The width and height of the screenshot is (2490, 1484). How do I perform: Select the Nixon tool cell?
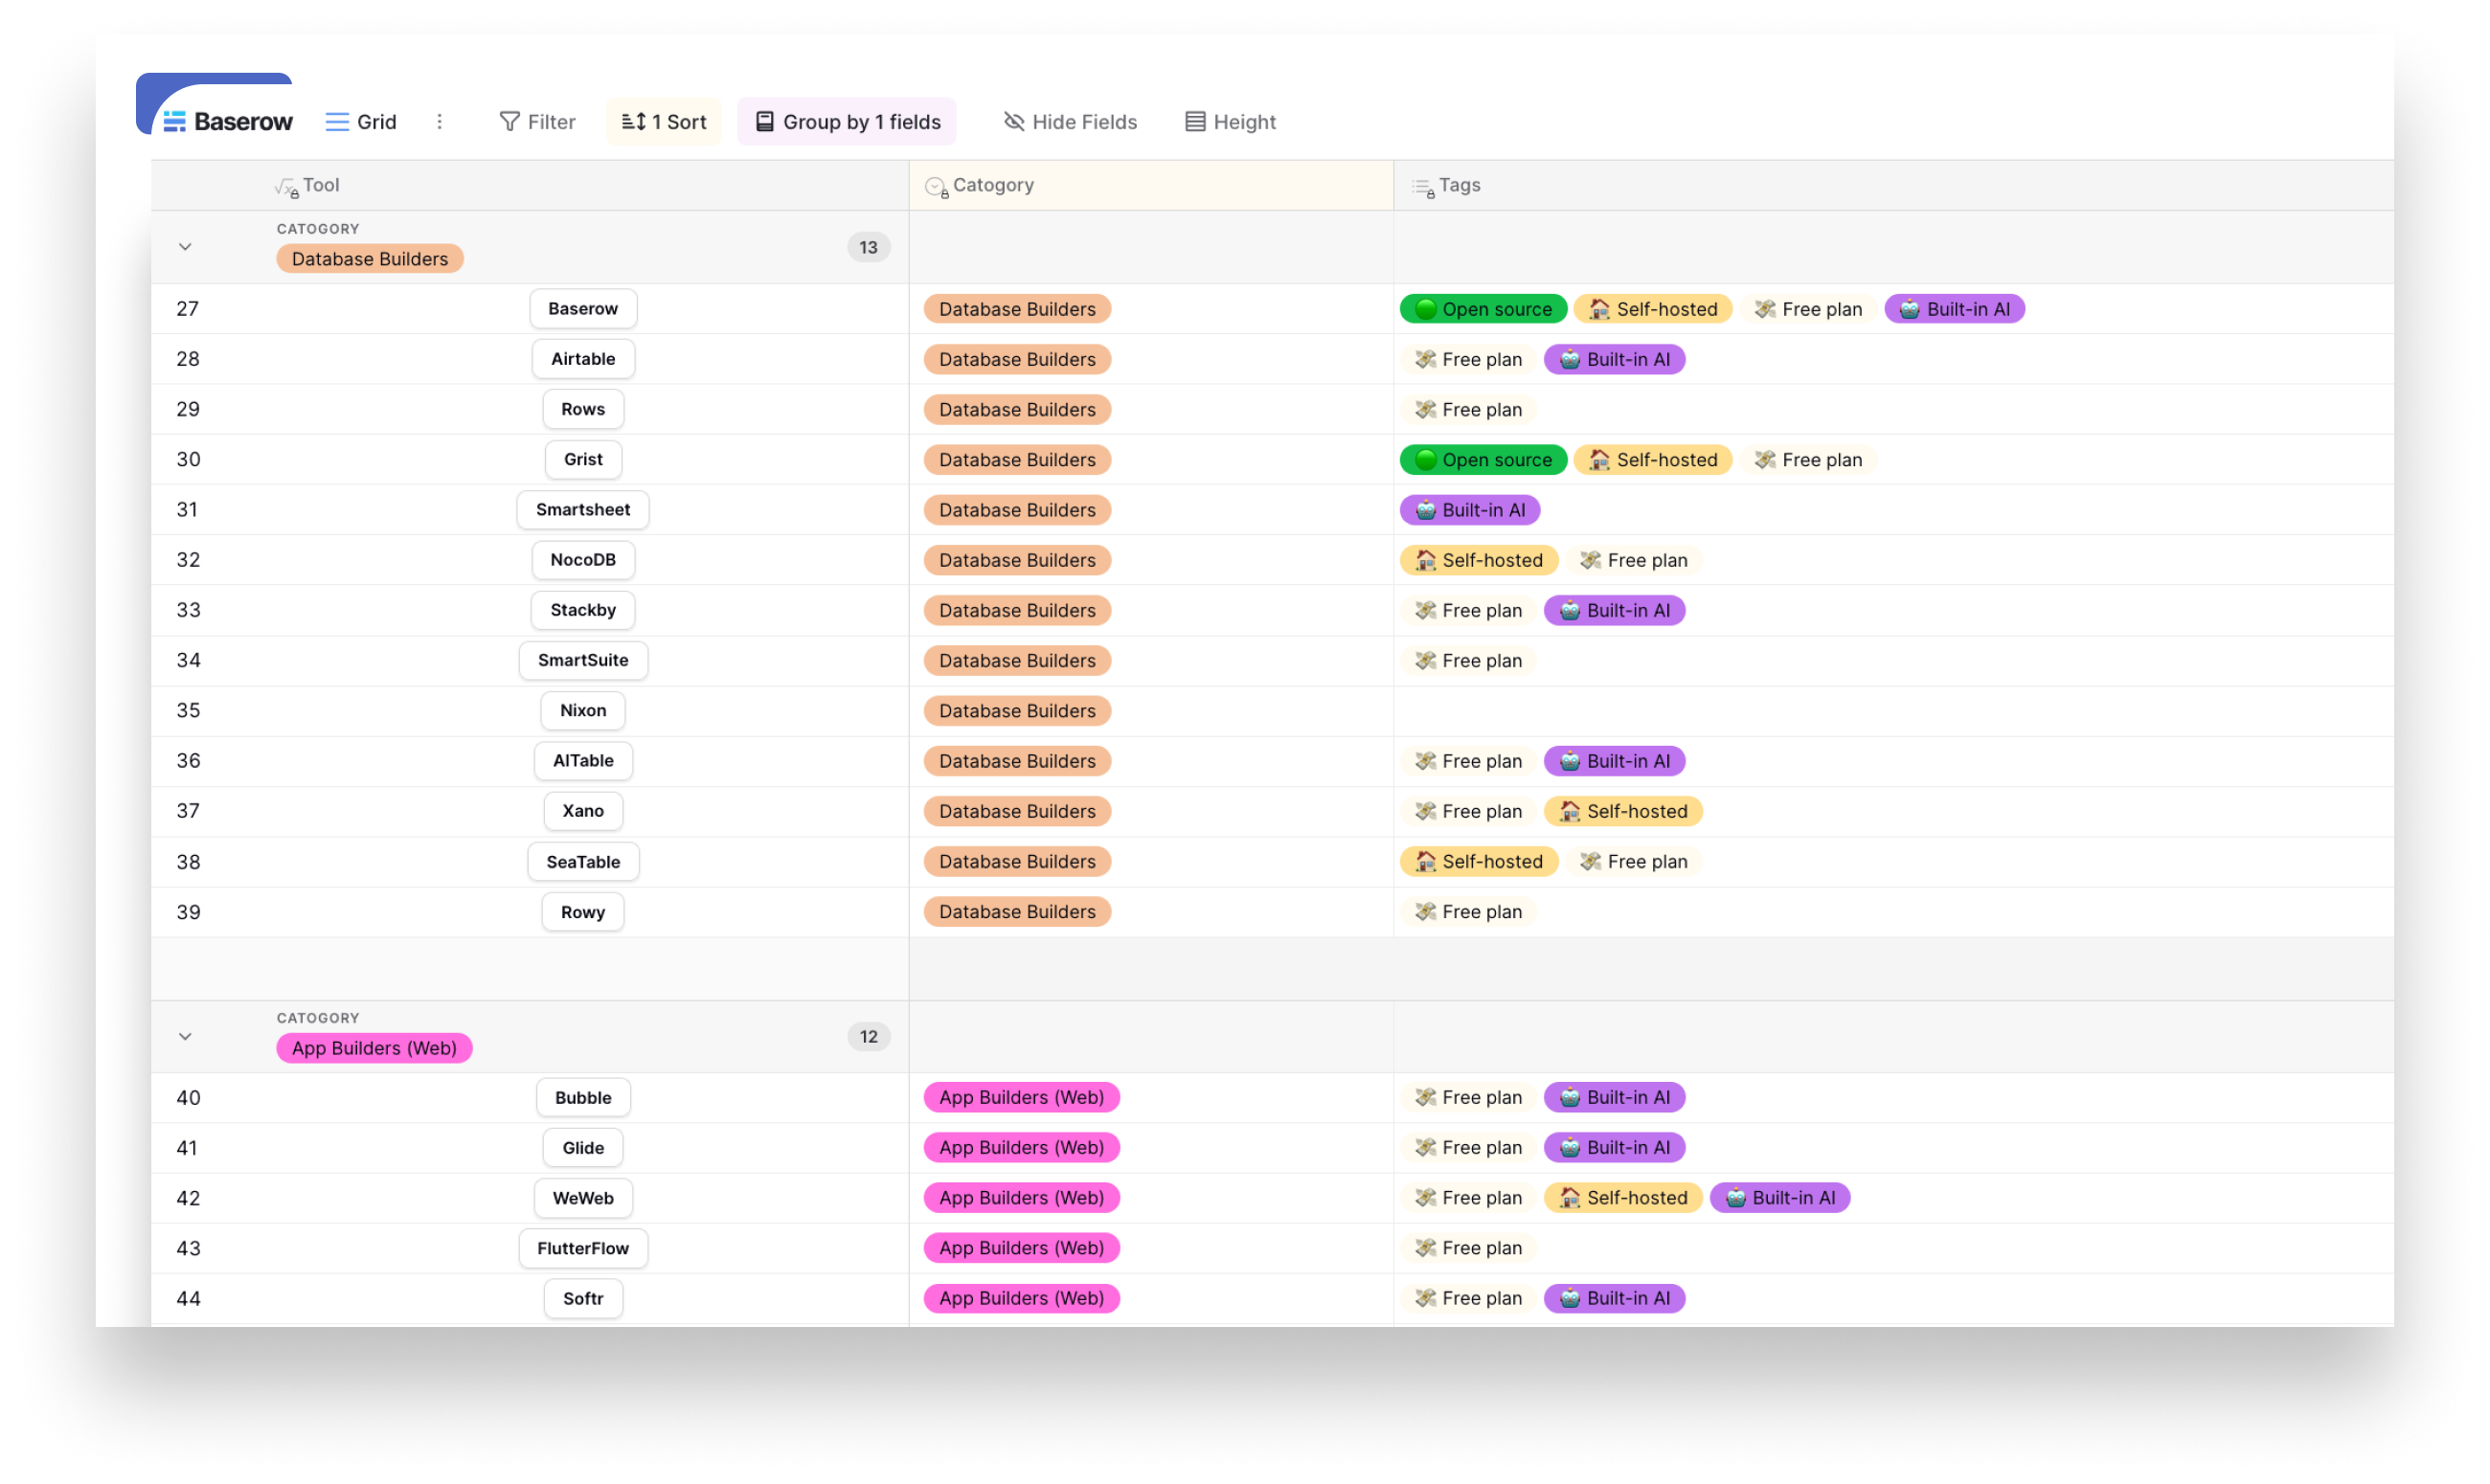583,711
